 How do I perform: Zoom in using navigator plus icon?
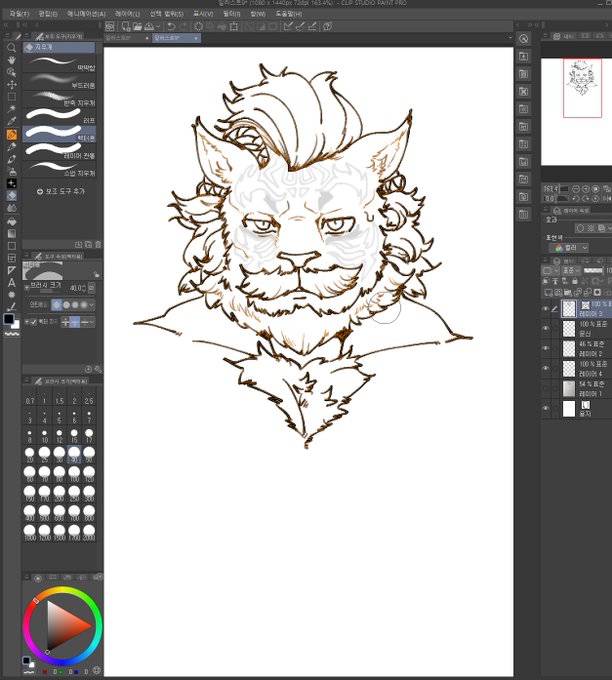[586, 189]
